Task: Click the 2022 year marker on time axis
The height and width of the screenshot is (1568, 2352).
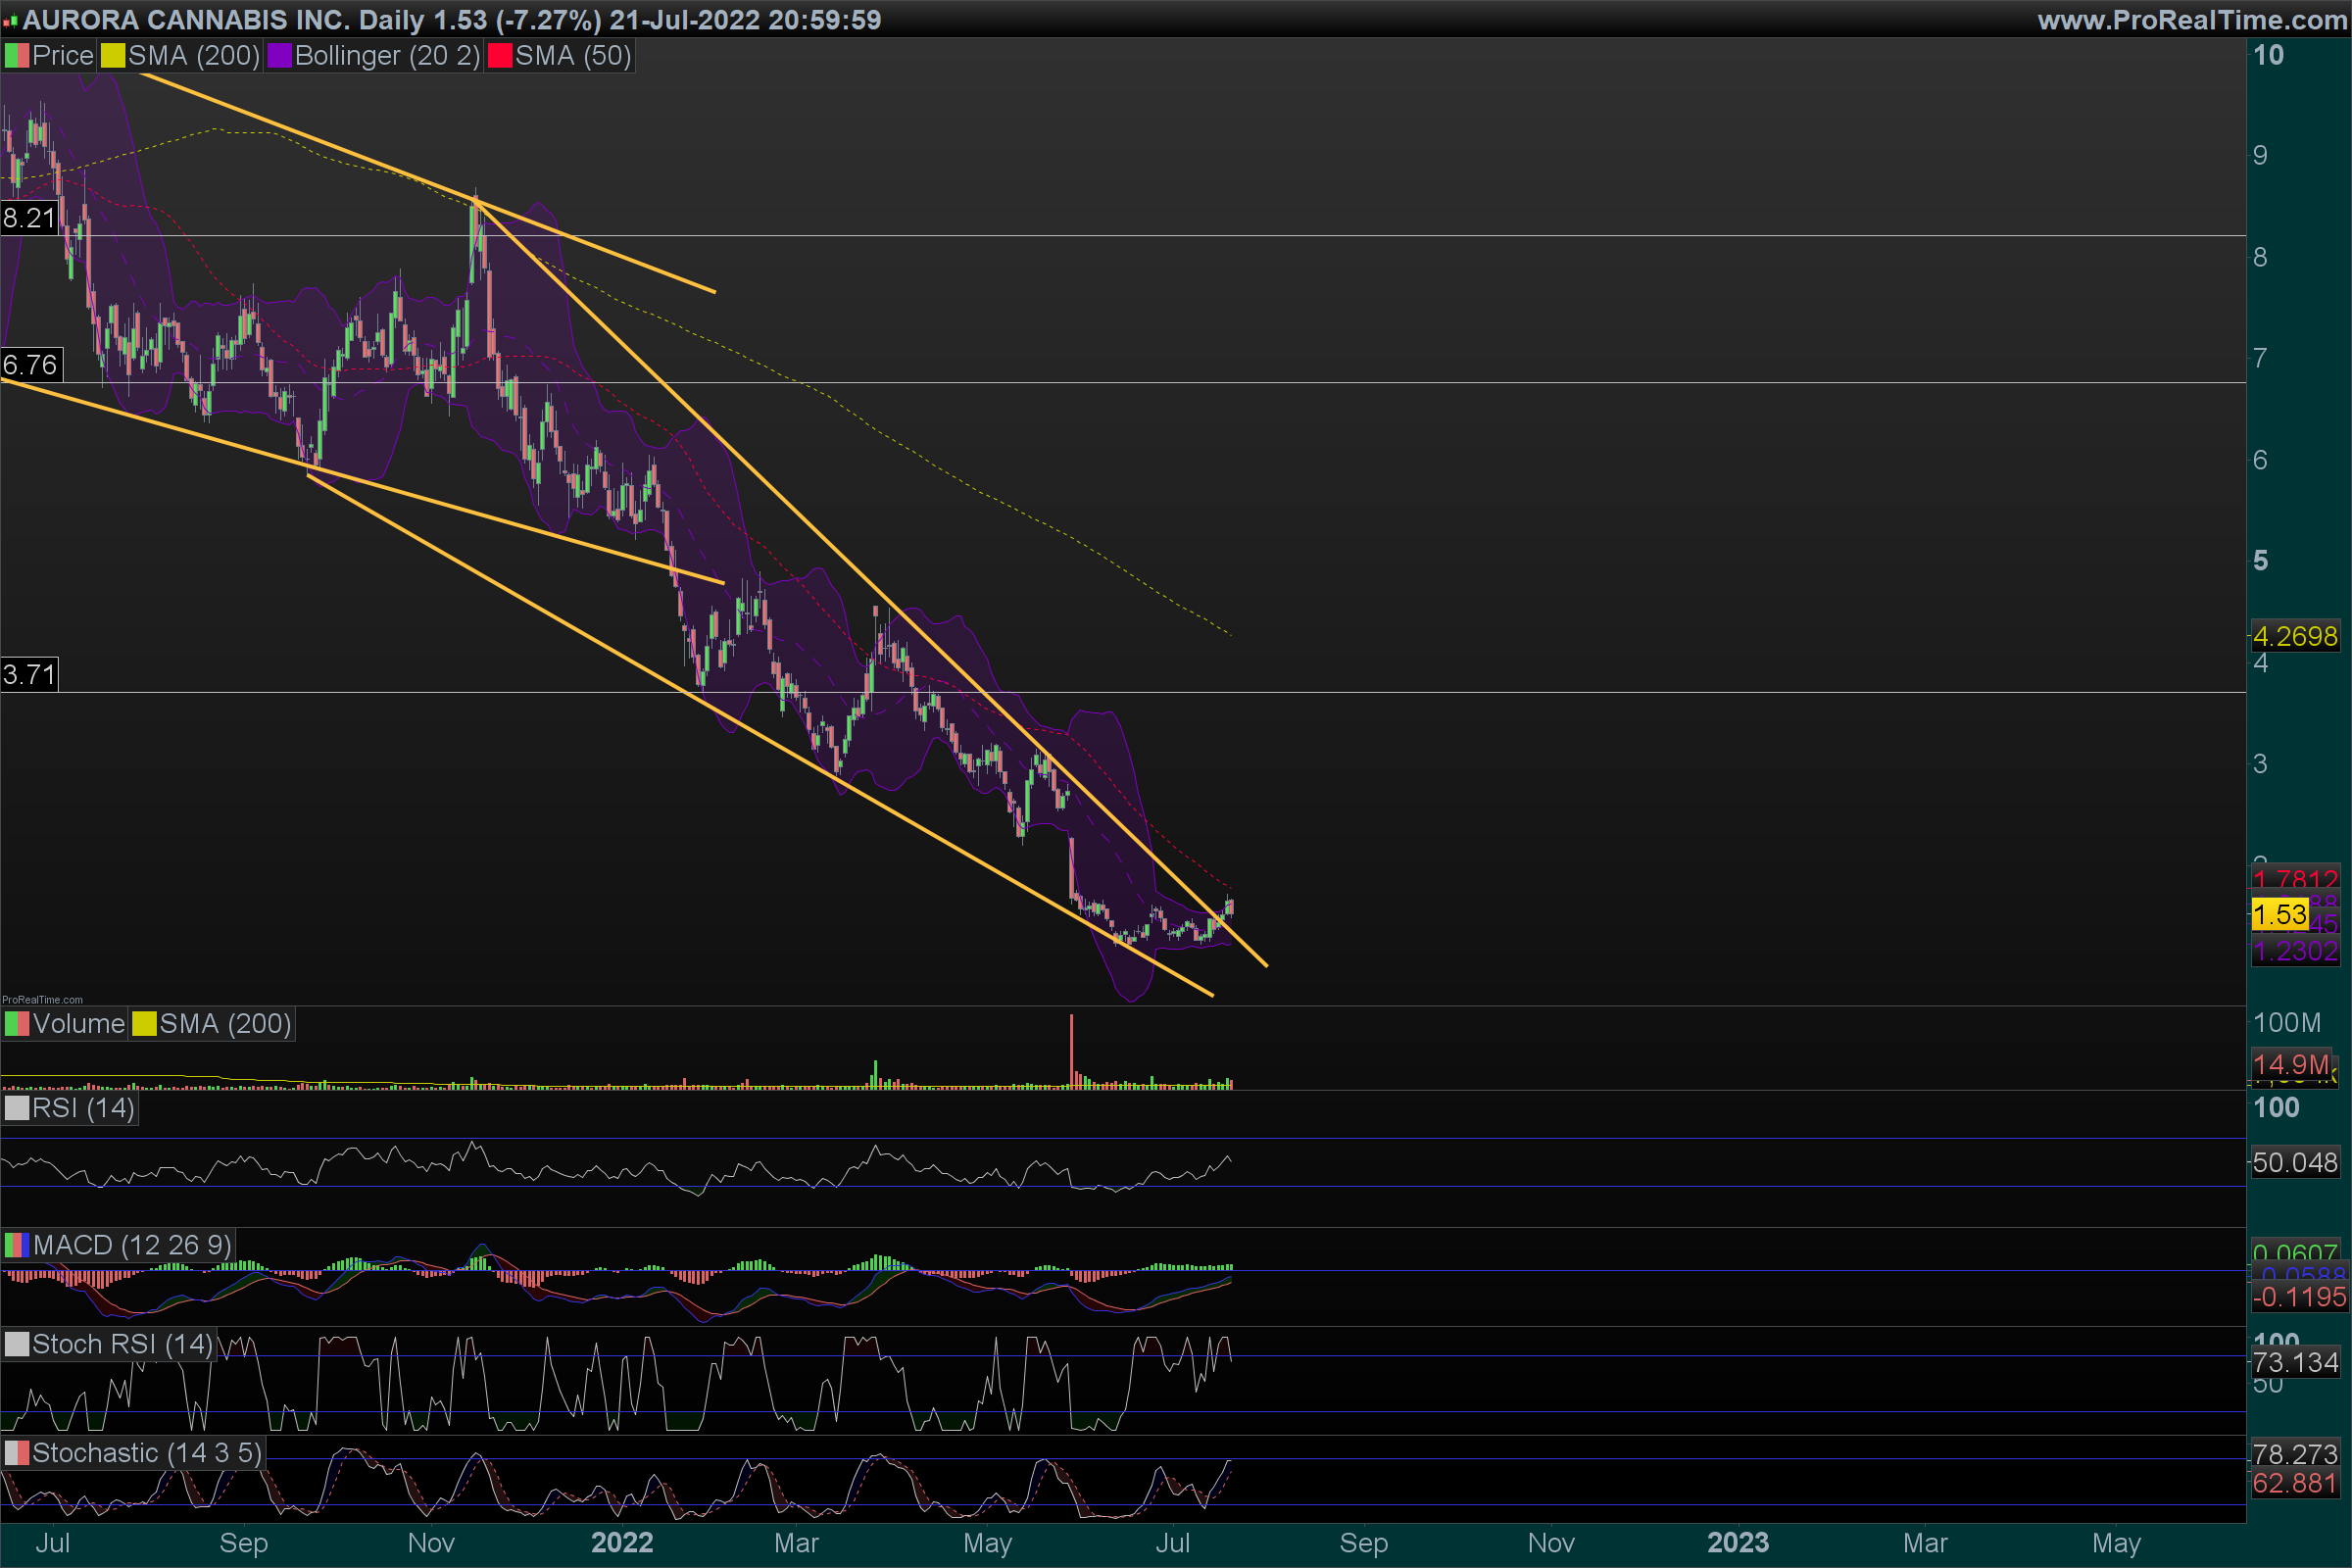Action: point(622,1542)
